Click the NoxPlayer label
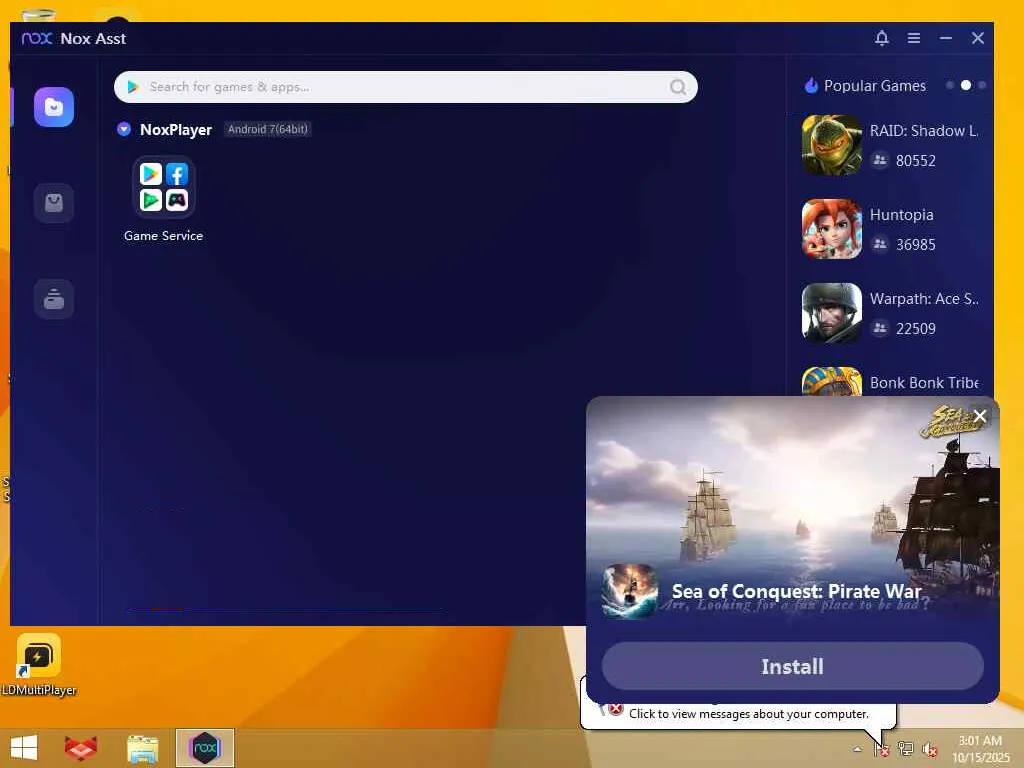The width and height of the screenshot is (1024, 768). tap(176, 129)
